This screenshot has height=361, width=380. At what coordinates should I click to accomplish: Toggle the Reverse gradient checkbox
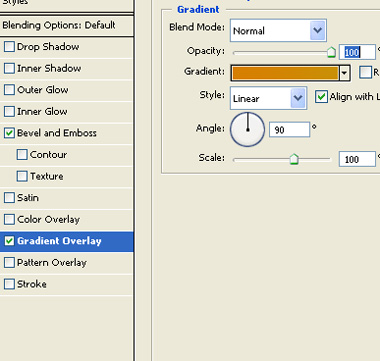(366, 72)
